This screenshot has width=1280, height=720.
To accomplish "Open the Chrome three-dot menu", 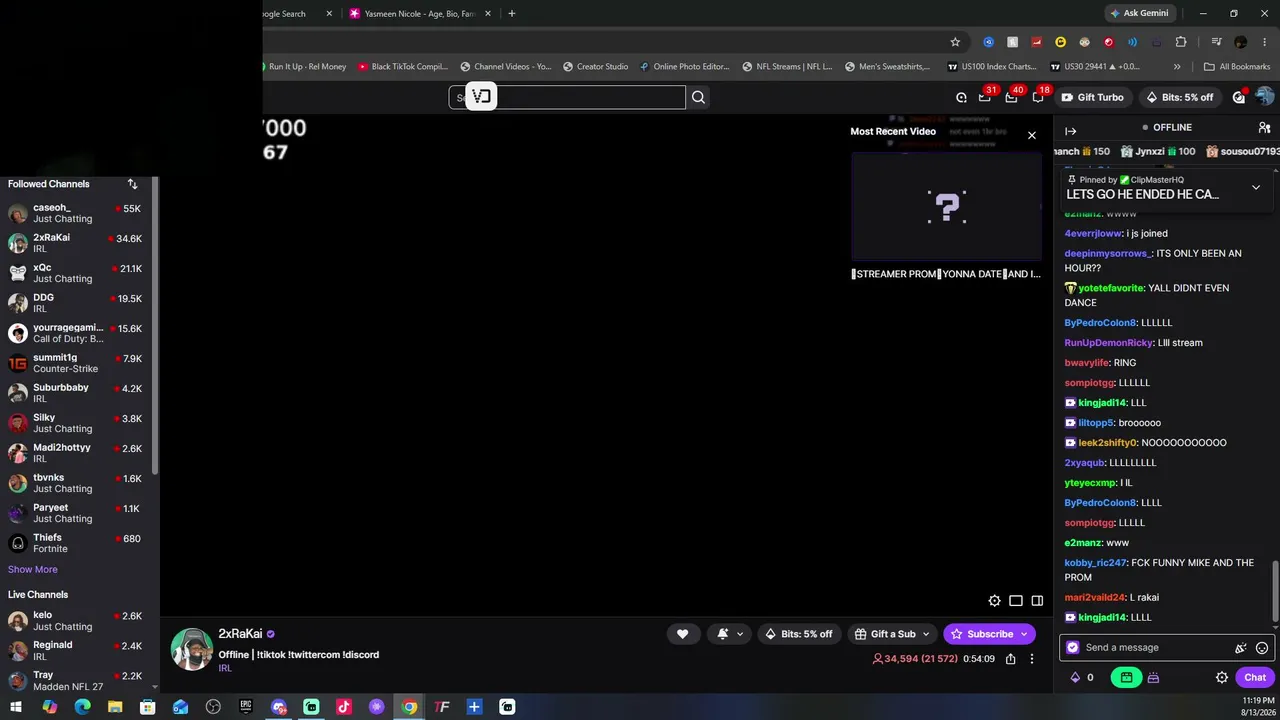I will tap(1264, 42).
